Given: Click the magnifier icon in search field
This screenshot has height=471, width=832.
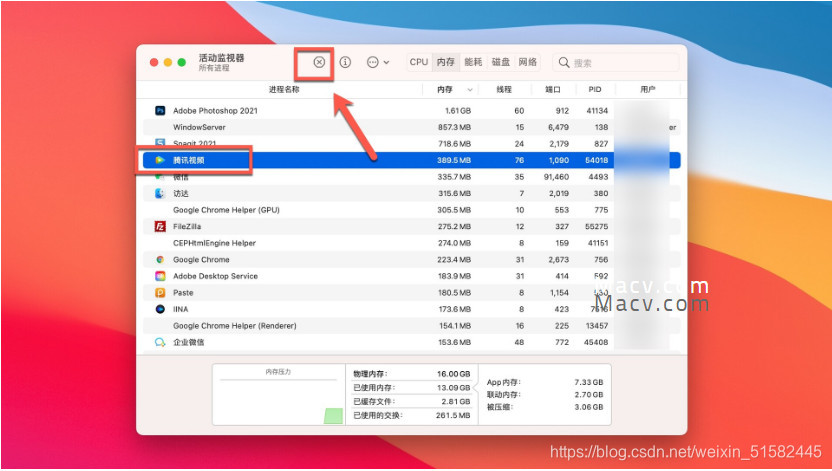Looking at the screenshot, I should coord(564,63).
